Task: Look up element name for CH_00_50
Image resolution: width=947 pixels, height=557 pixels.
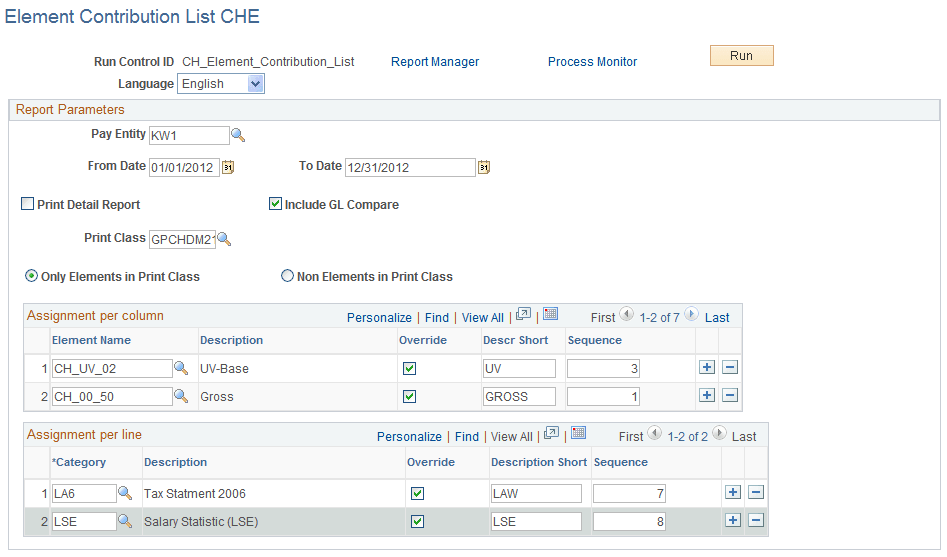Action: click(181, 396)
